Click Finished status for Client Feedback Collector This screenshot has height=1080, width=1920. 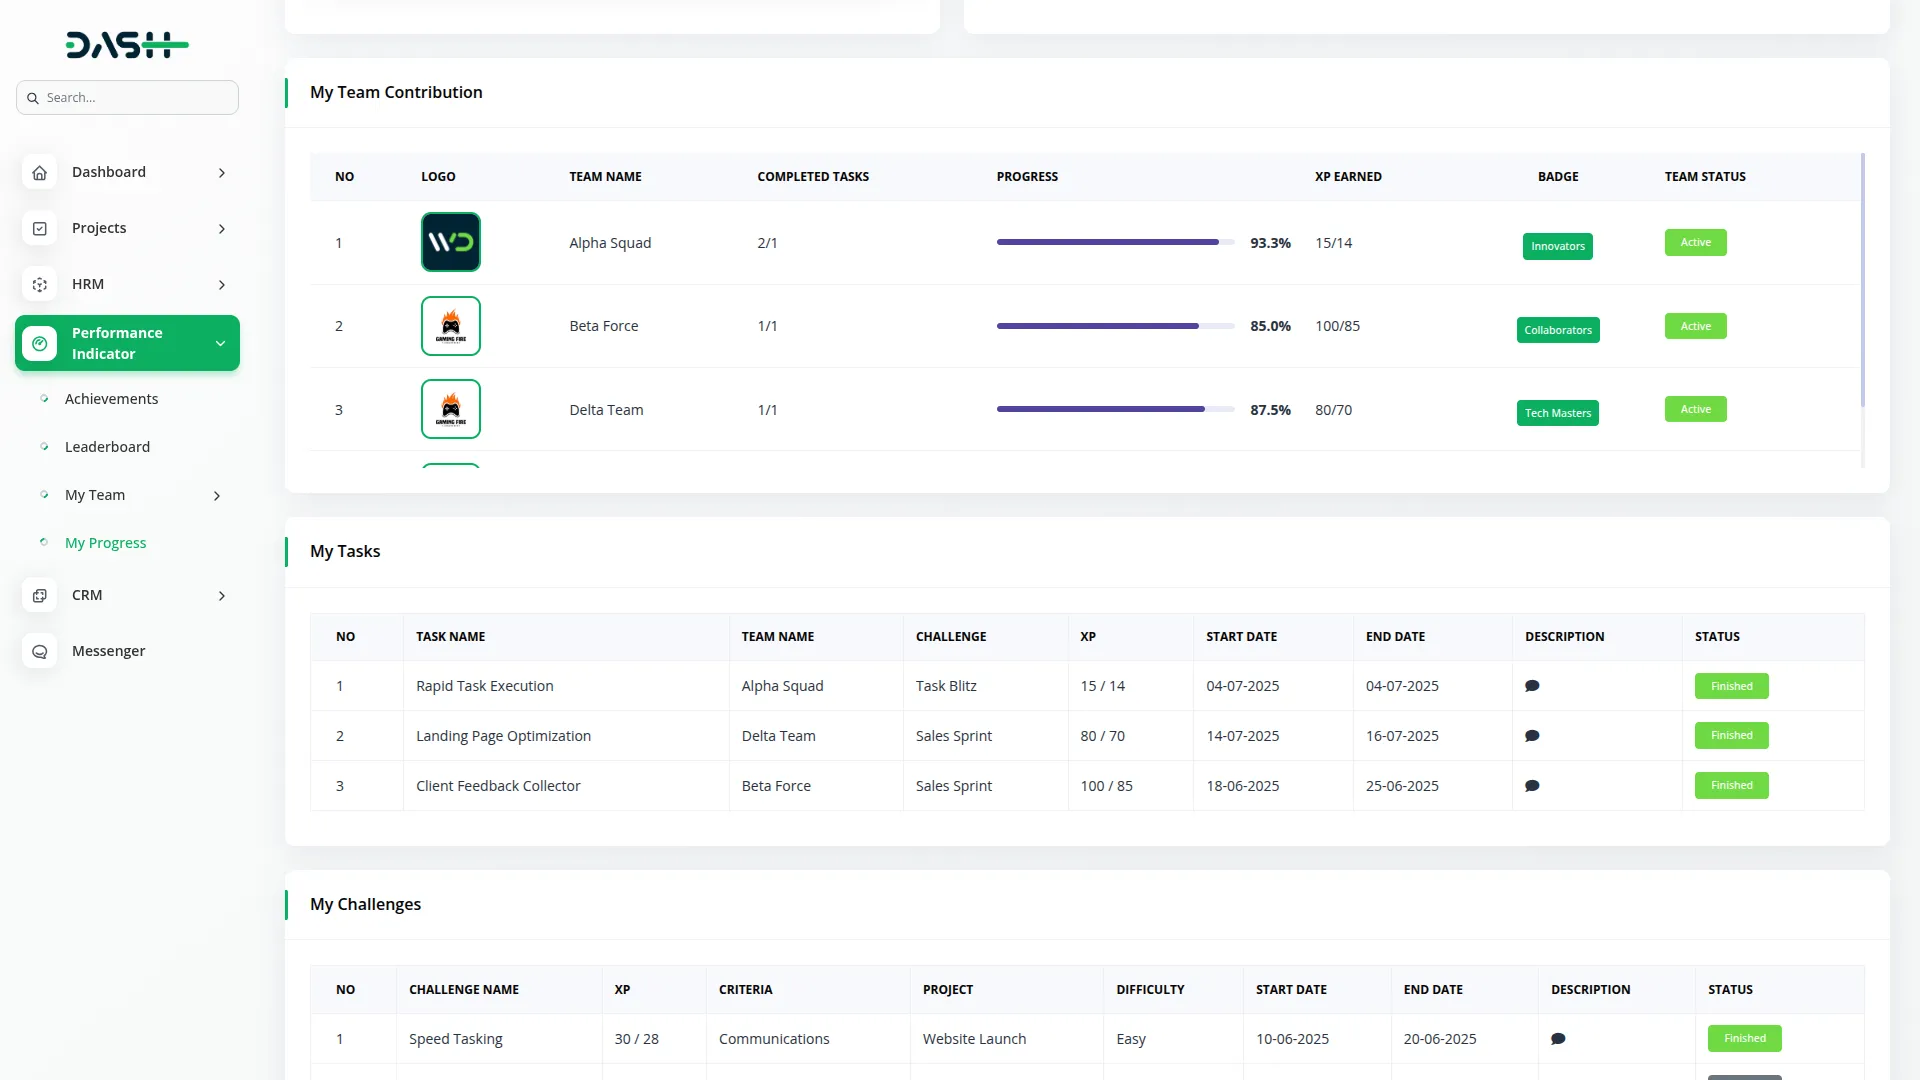click(x=1731, y=786)
